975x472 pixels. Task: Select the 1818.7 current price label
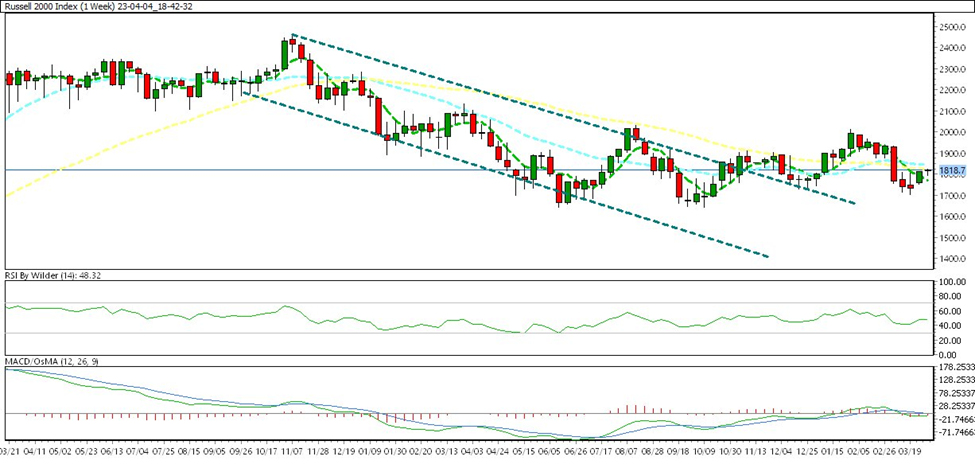(x=953, y=170)
